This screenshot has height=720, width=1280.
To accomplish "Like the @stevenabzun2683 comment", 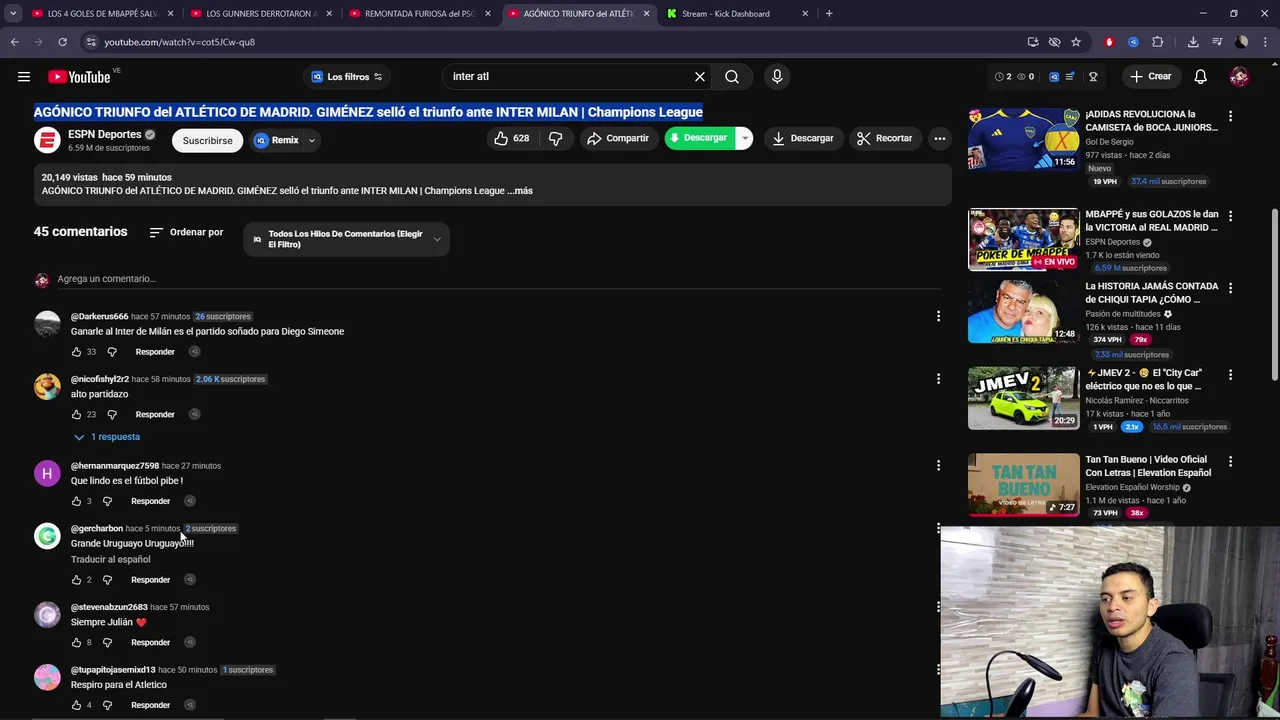I will (x=76, y=642).
